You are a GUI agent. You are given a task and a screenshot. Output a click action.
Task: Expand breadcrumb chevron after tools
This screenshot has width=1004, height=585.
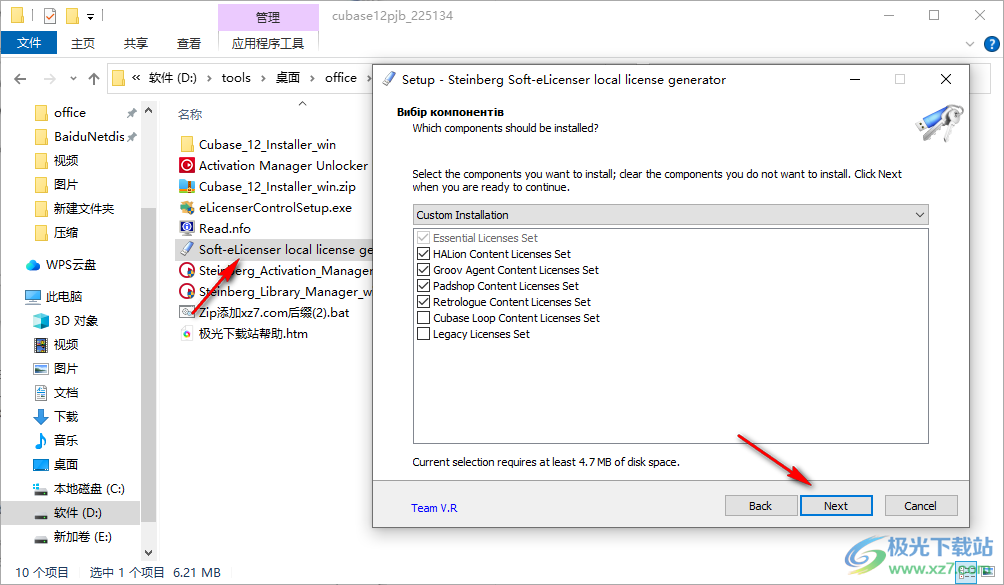pyautogui.click(x=263, y=79)
